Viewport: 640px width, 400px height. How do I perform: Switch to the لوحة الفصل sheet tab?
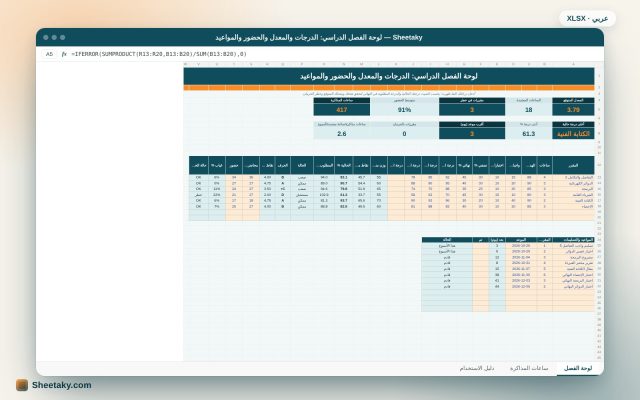point(578,368)
